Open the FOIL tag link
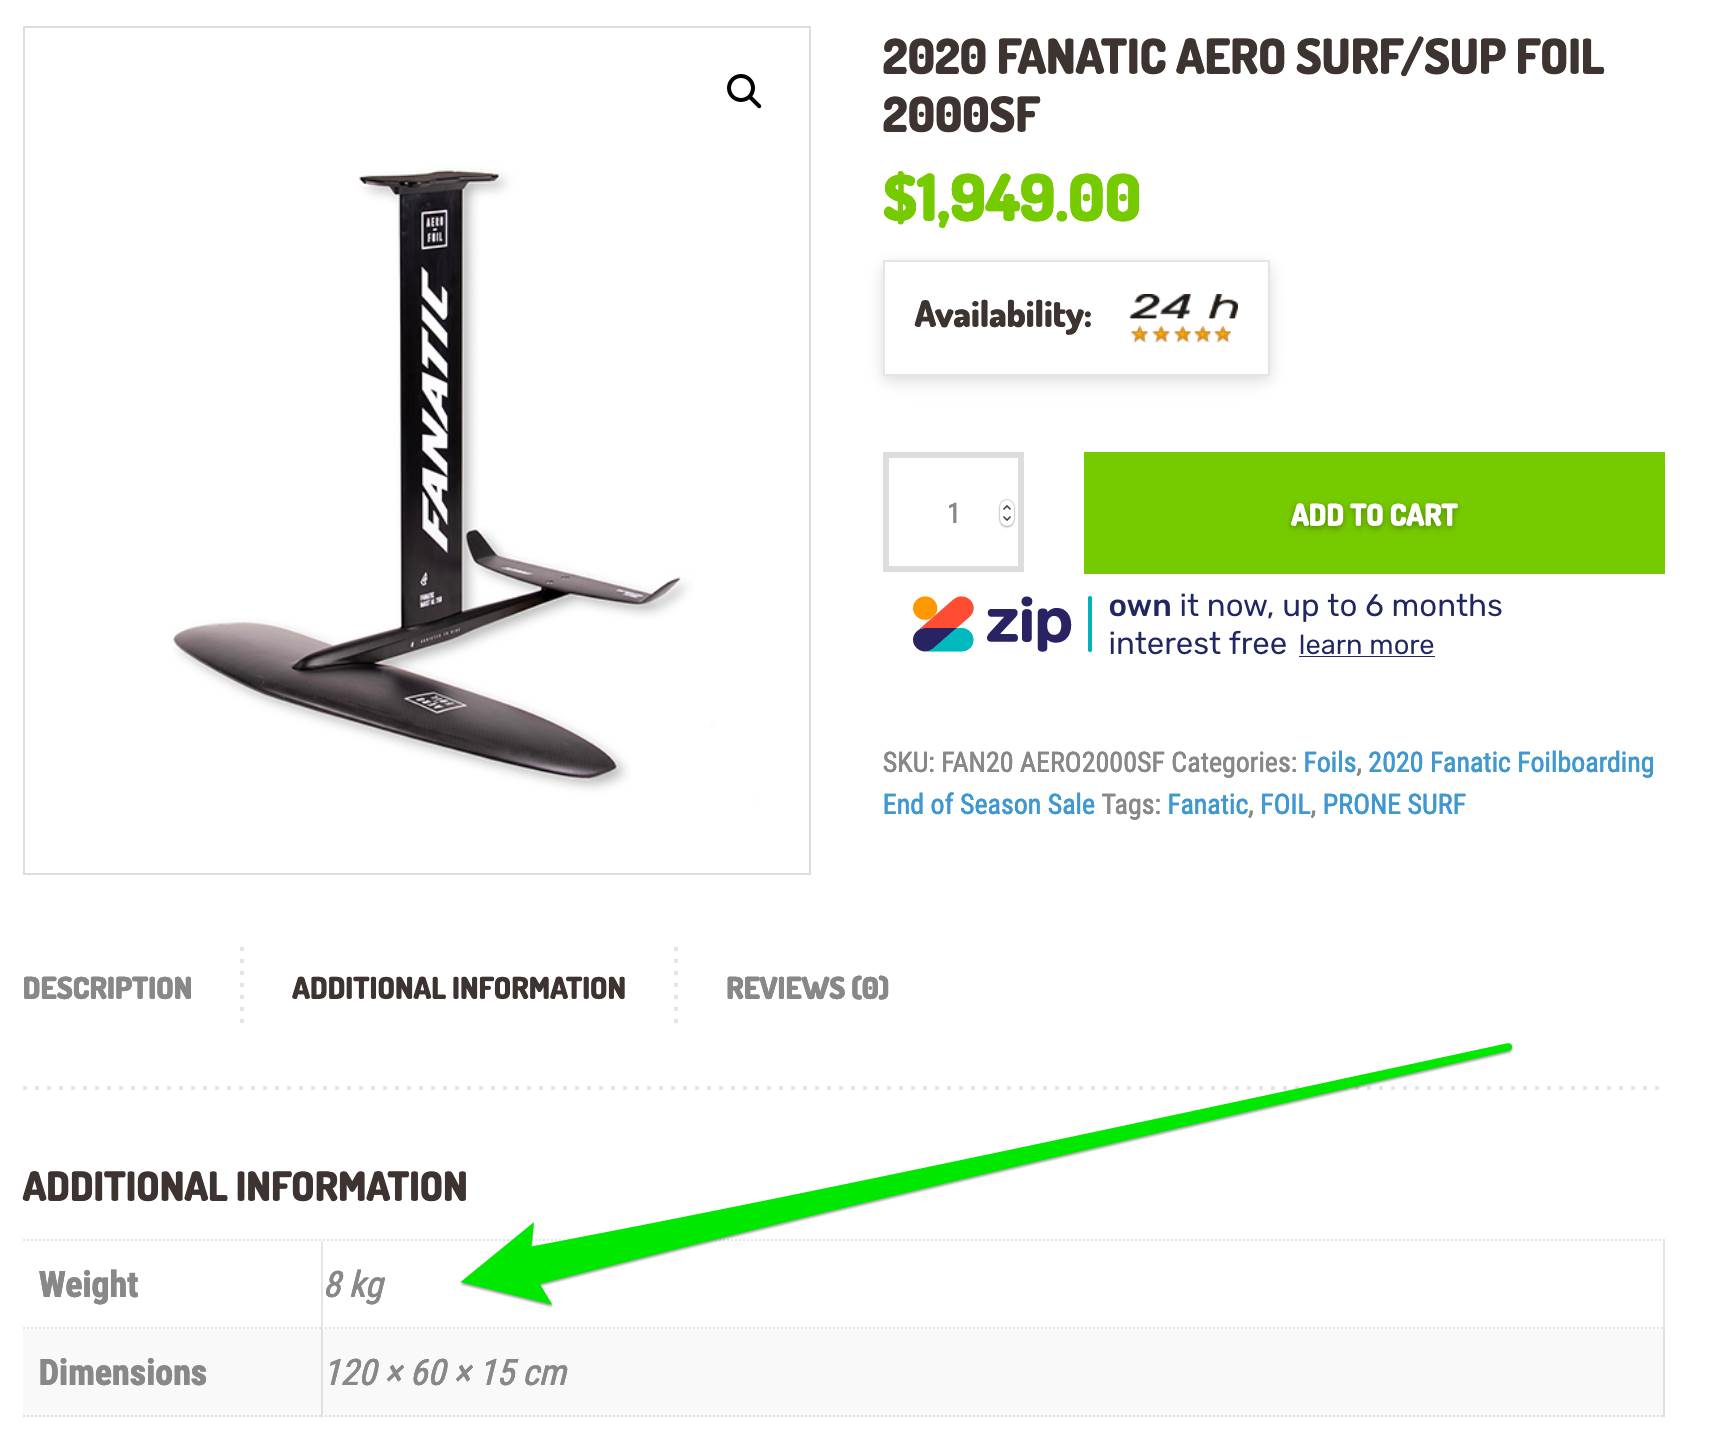This screenshot has width=1720, height=1430. 1284,805
